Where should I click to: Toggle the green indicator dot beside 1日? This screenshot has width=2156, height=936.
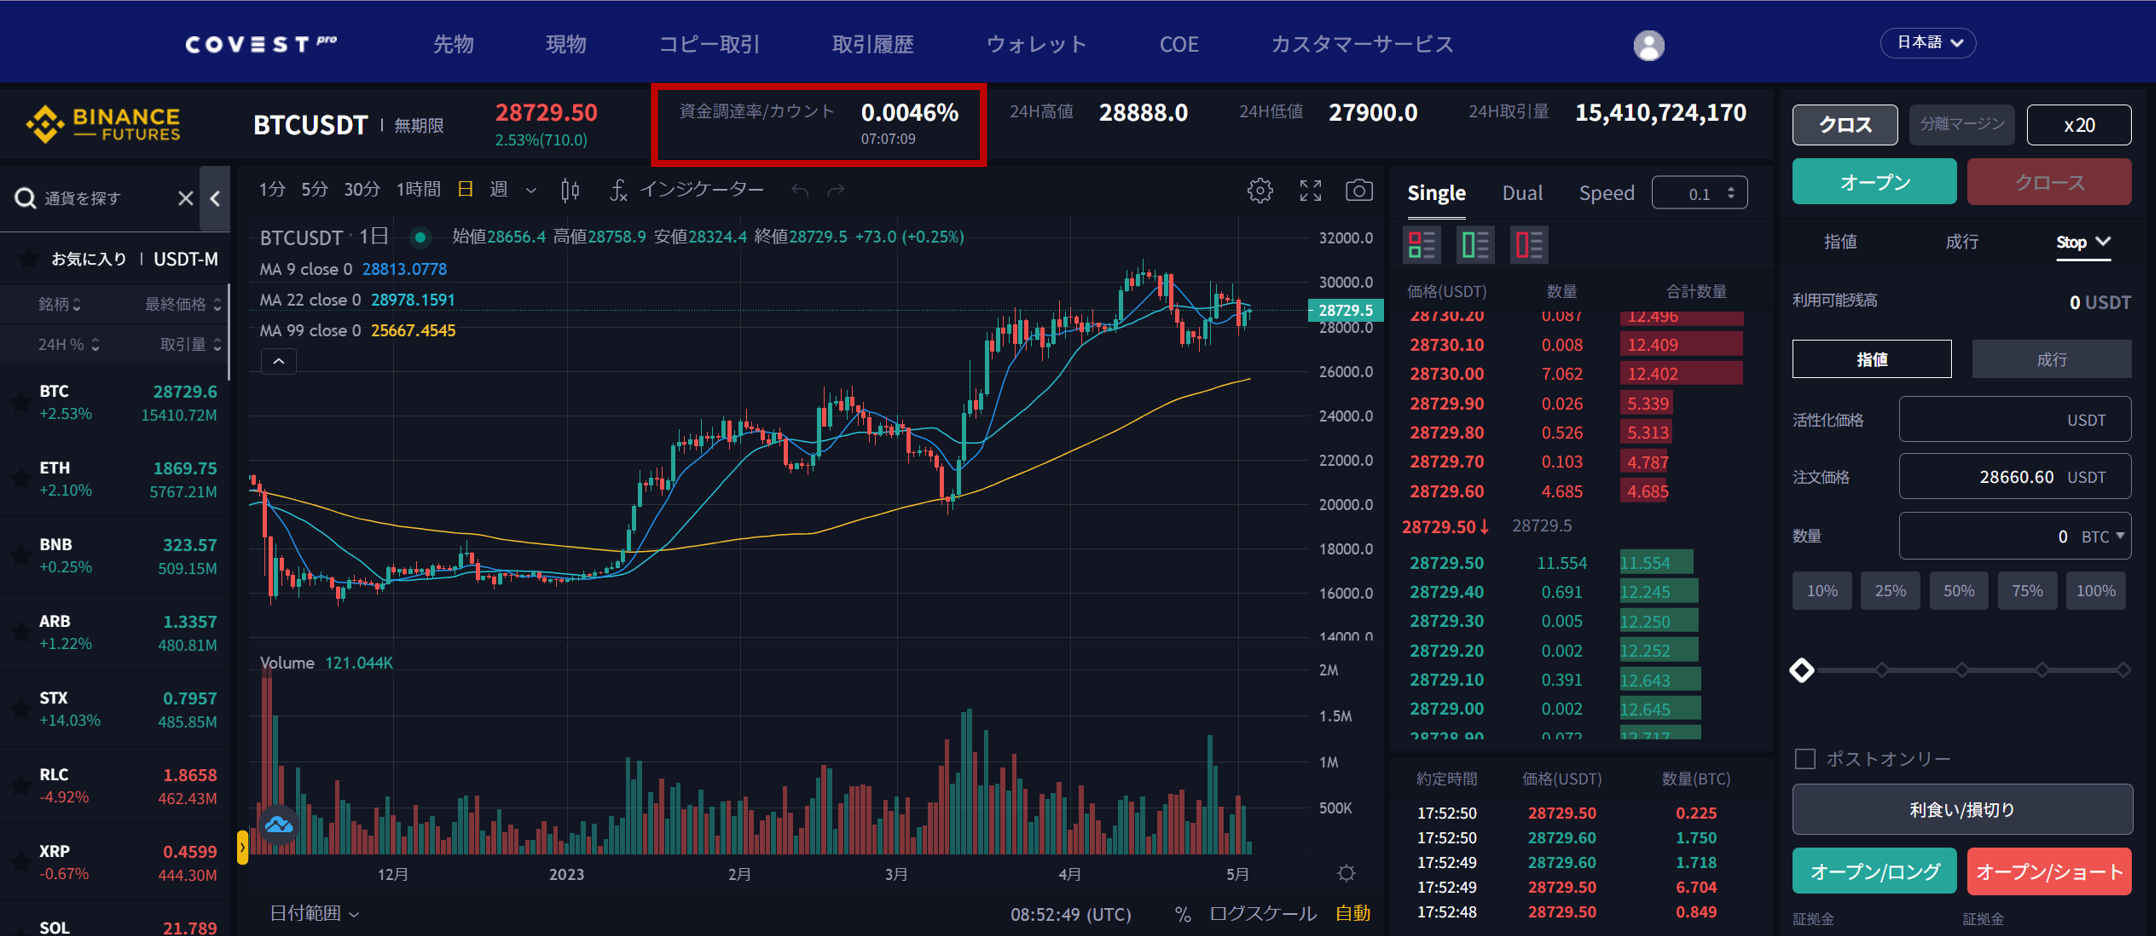tap(421, 237)
